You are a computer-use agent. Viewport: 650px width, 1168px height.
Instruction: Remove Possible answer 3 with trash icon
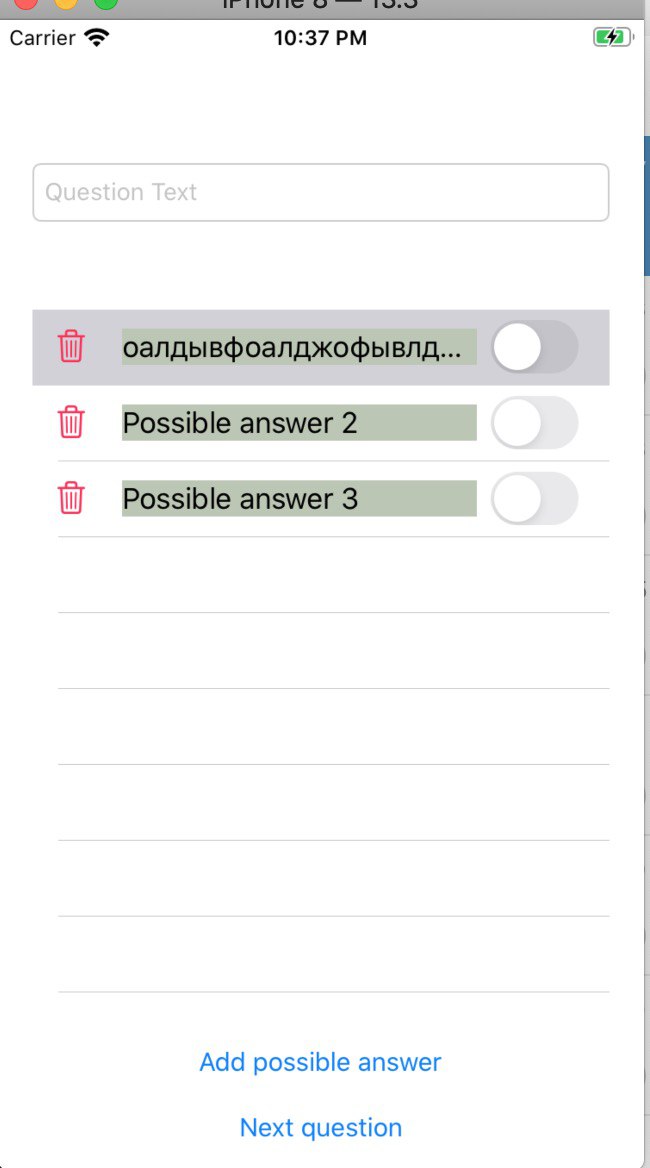(x=71, y=498)
